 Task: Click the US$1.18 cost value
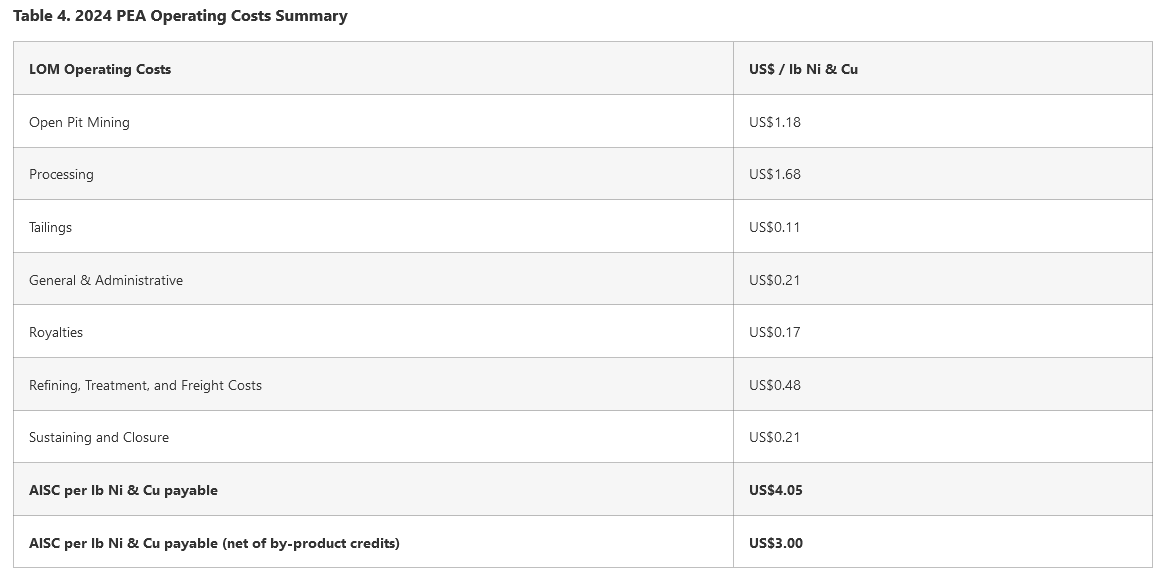pos(774,122)
